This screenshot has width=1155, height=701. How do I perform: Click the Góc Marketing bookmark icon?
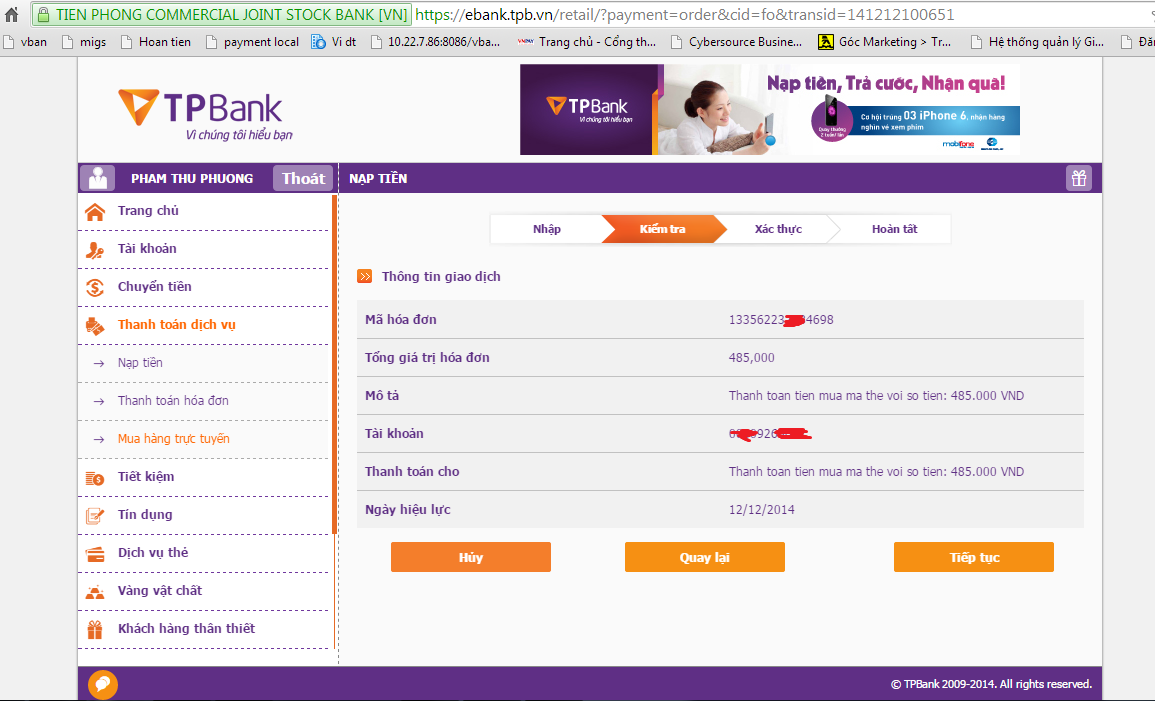coord(826,42)
